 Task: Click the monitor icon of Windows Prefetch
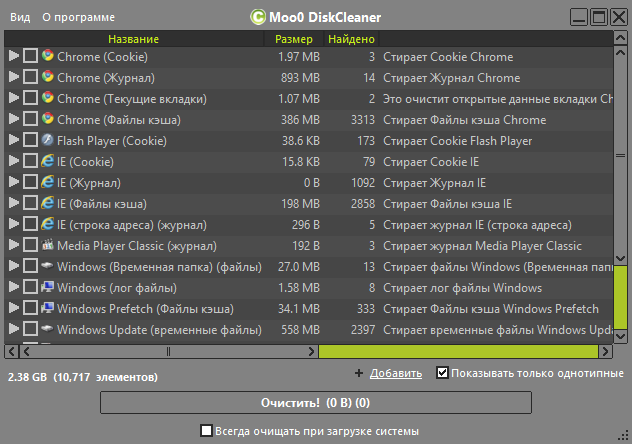(48, 308)
